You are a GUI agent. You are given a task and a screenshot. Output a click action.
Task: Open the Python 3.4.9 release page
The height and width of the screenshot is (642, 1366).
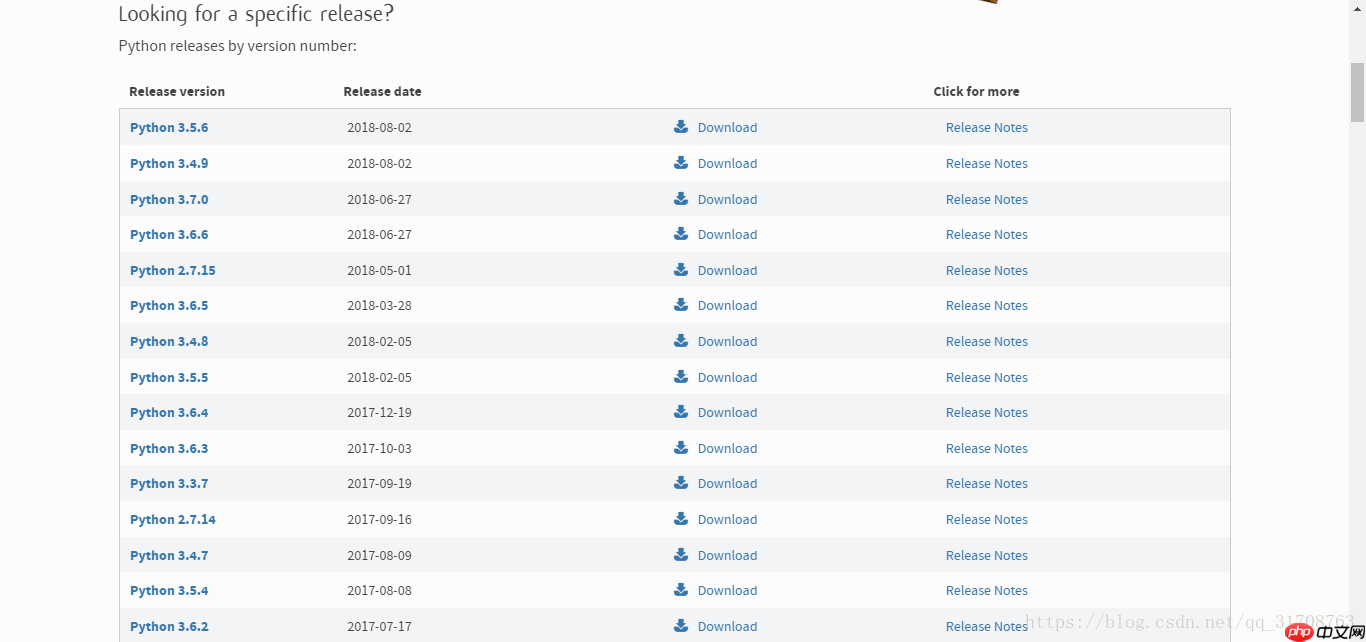pos(169,164)
